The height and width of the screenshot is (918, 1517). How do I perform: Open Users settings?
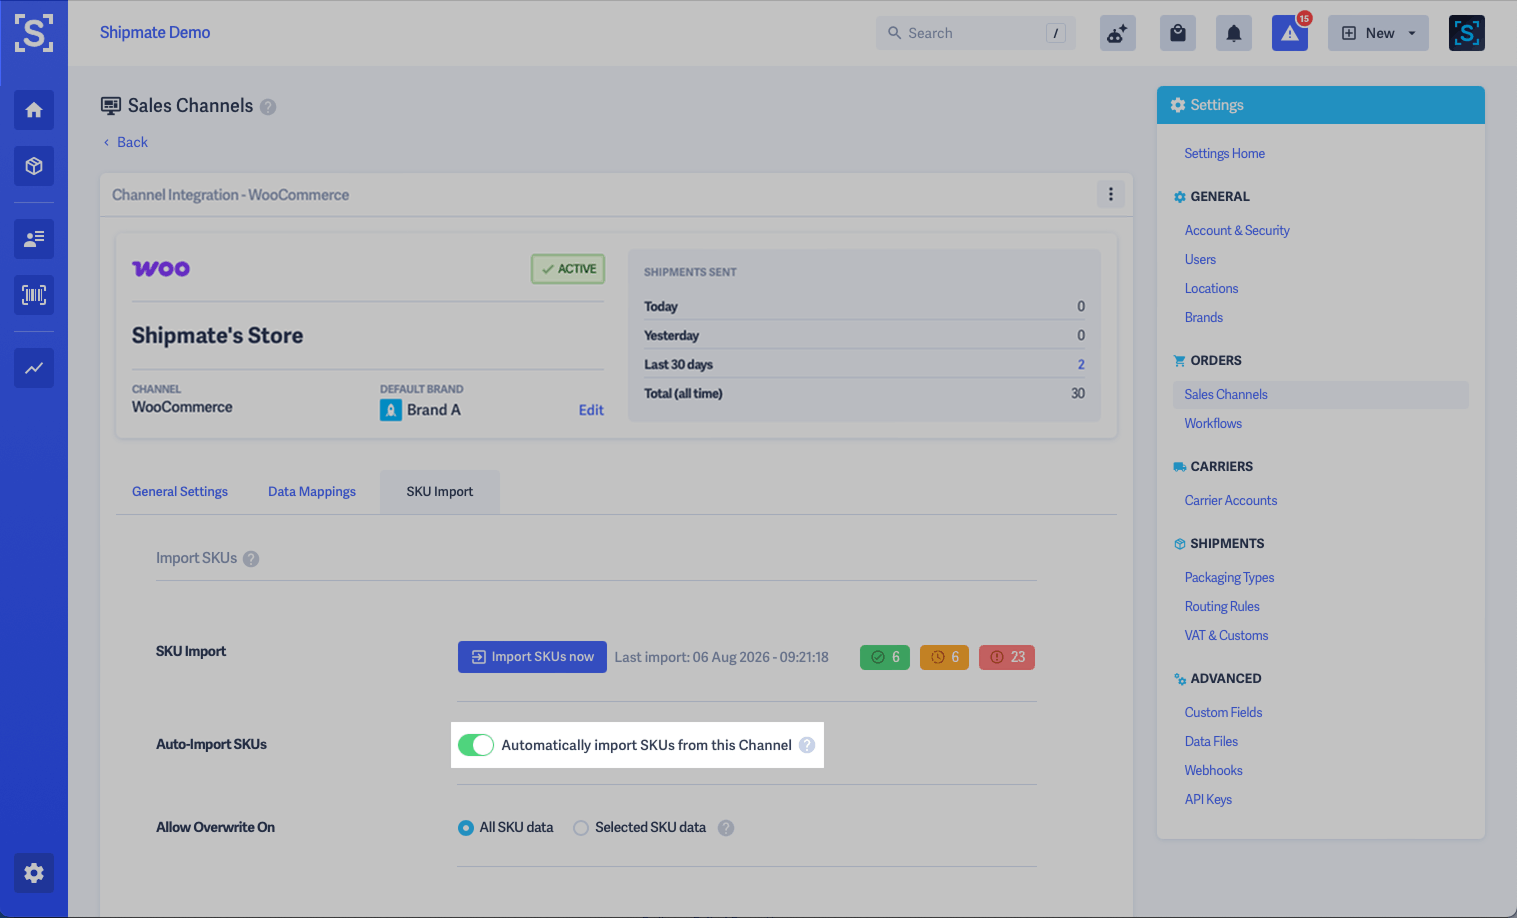(x=1200, y=259)
